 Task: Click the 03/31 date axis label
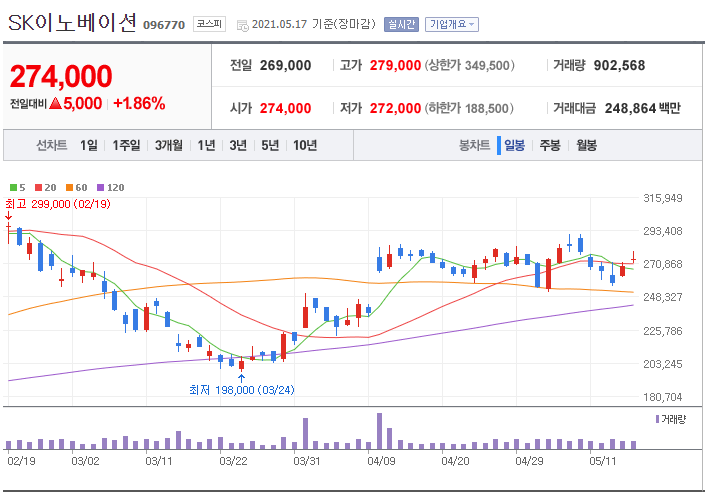point(307,461)
